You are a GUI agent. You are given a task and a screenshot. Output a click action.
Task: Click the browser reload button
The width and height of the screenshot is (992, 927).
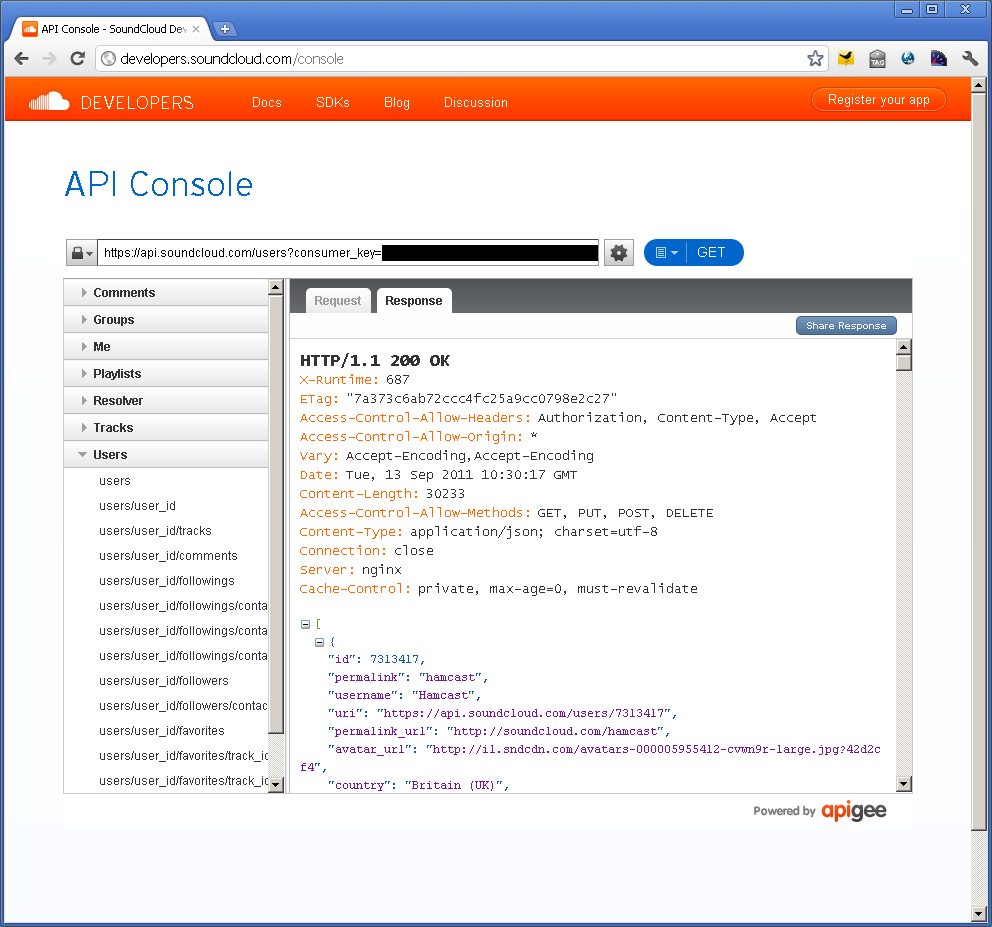coord(77,58)
